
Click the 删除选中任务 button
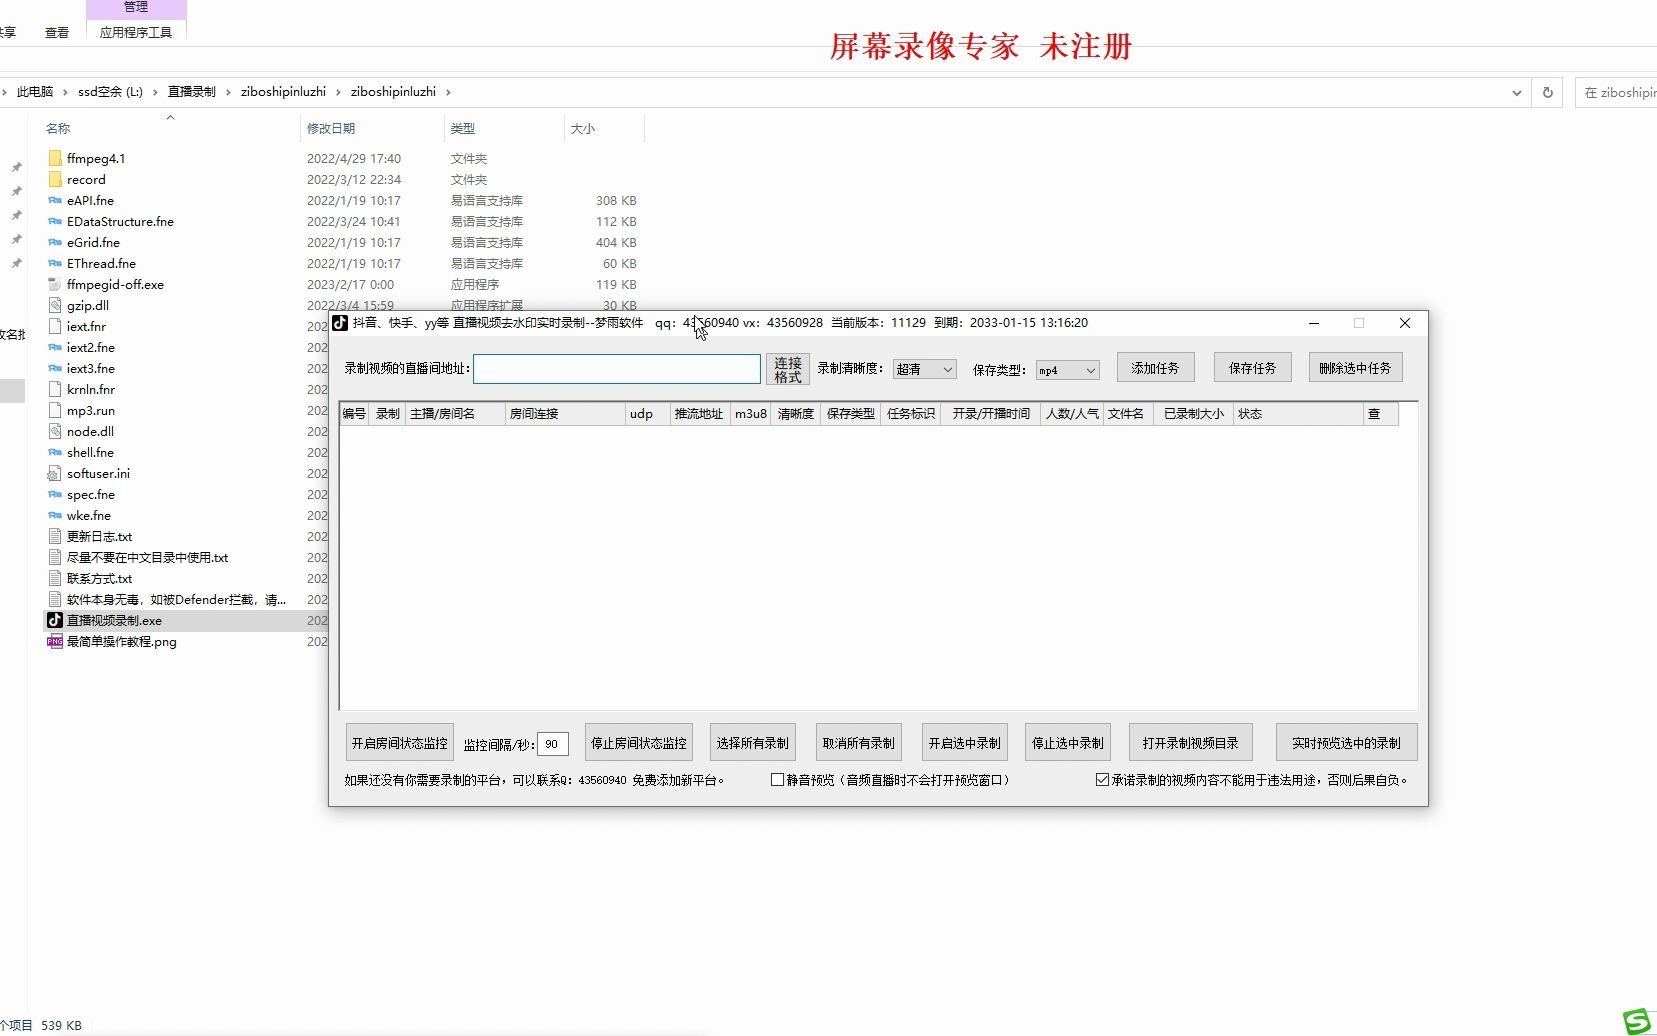(x=1355, y=368)
